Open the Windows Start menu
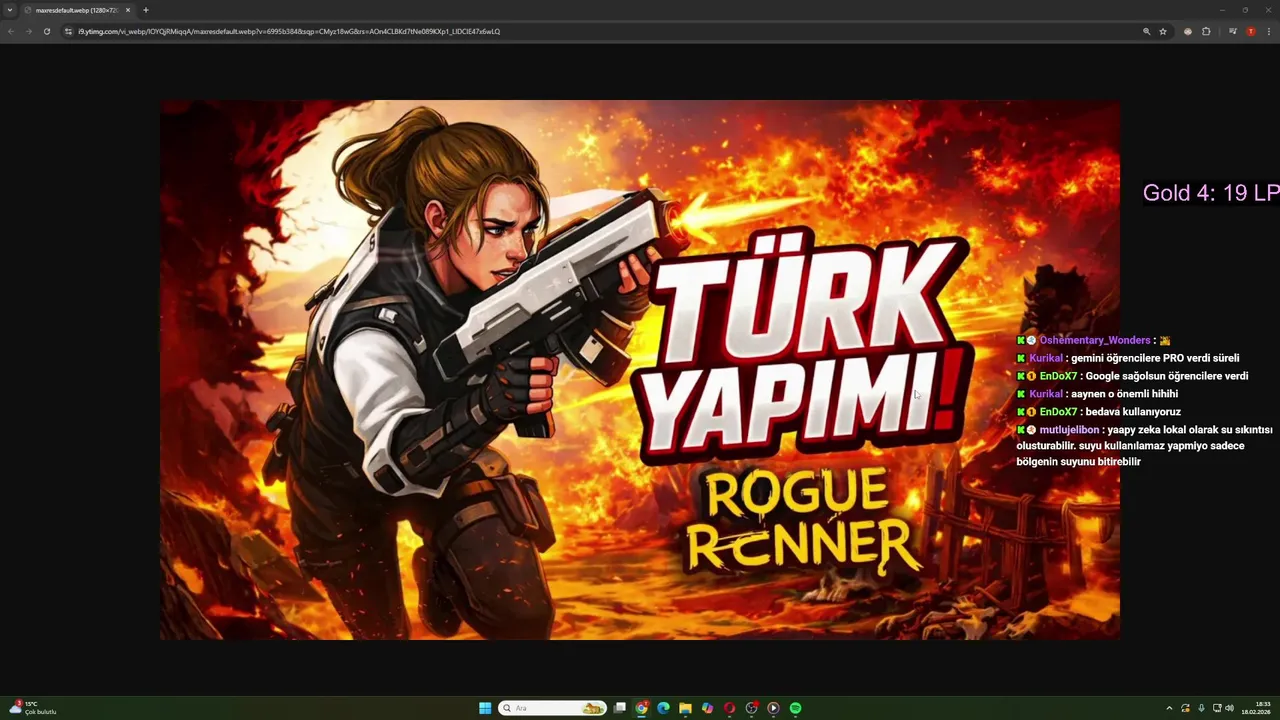The height and width of the screenshot is (720, 1280). coord(485,708)
